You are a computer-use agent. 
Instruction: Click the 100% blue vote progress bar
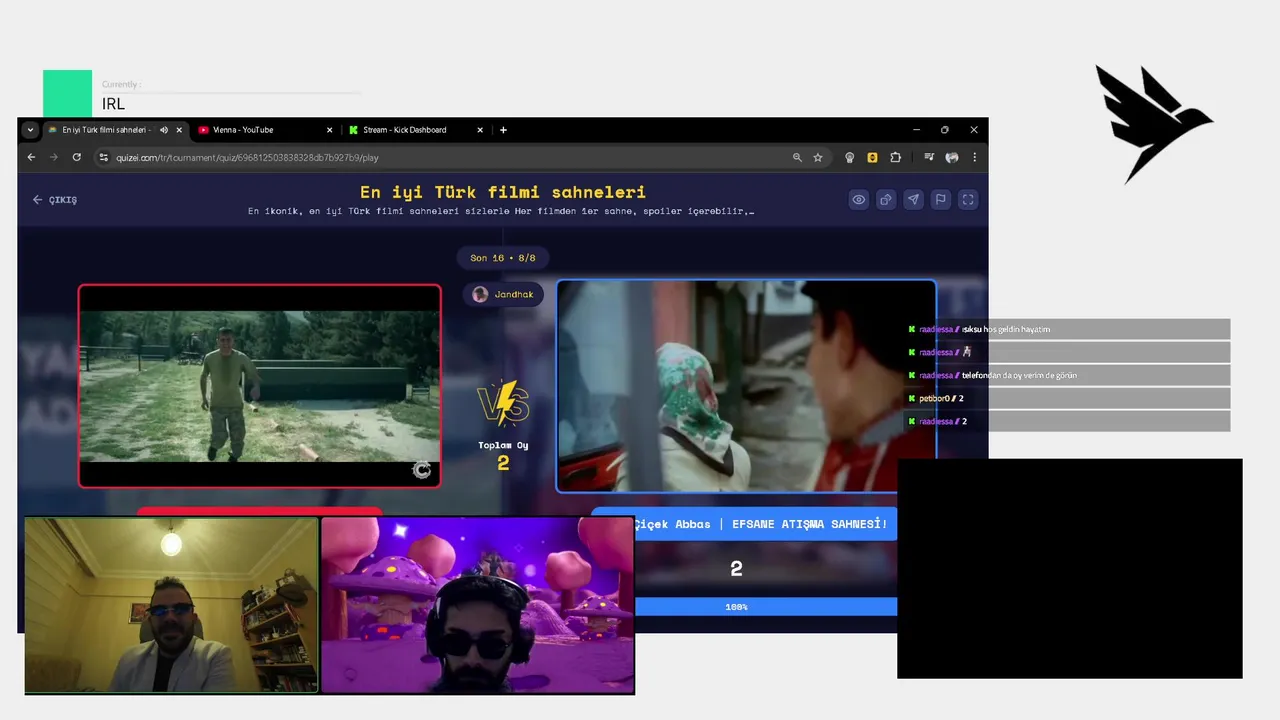click(766, 607)
